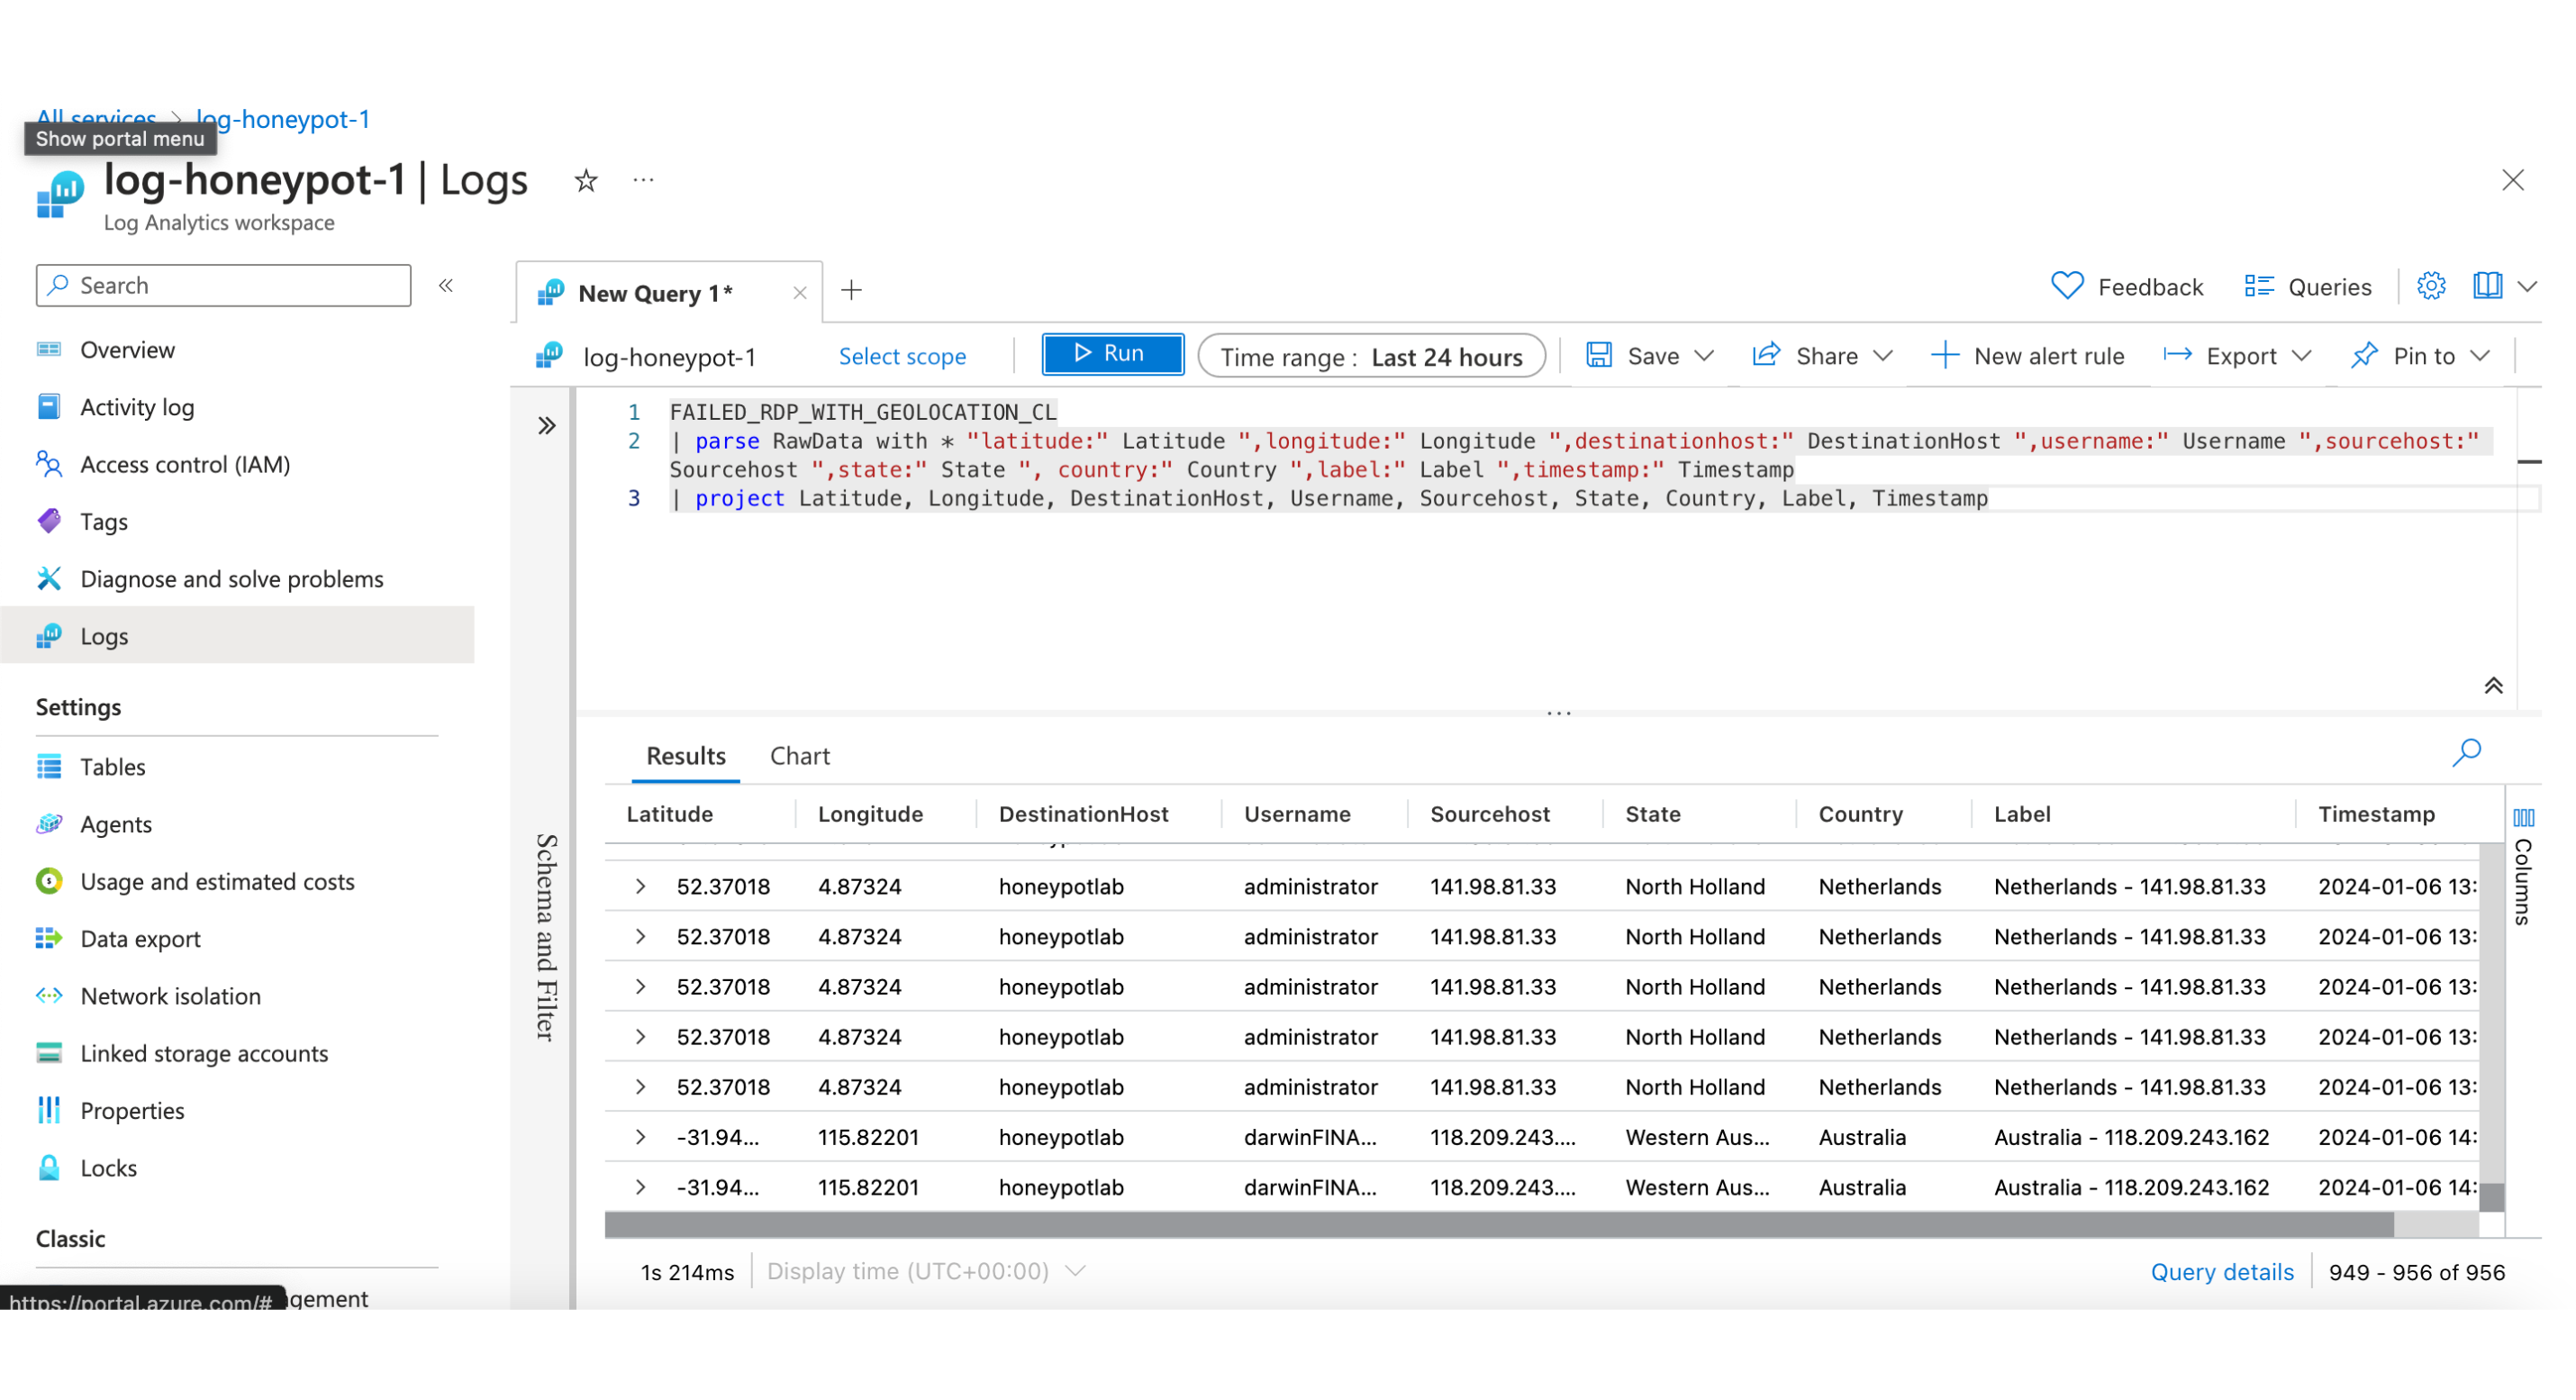Run the query
Screen dimensions: 2576x1400
tap(1112, 354)
